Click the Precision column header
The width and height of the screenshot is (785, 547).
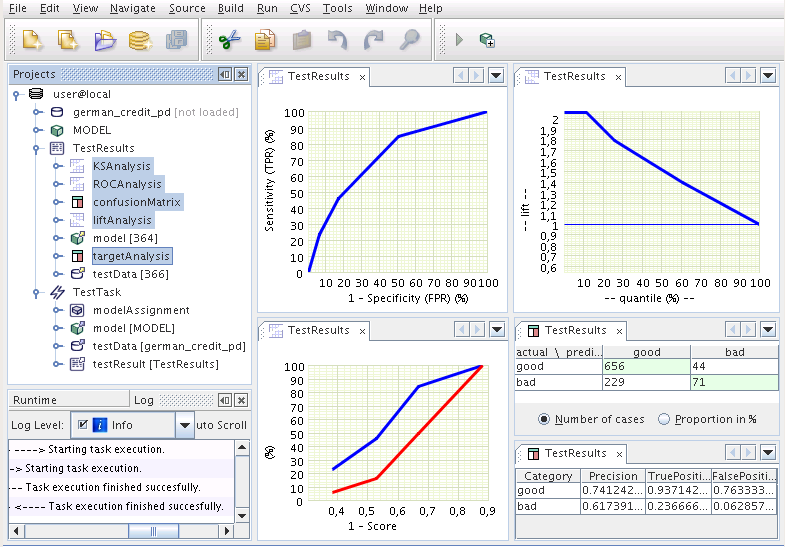point(613,476)
